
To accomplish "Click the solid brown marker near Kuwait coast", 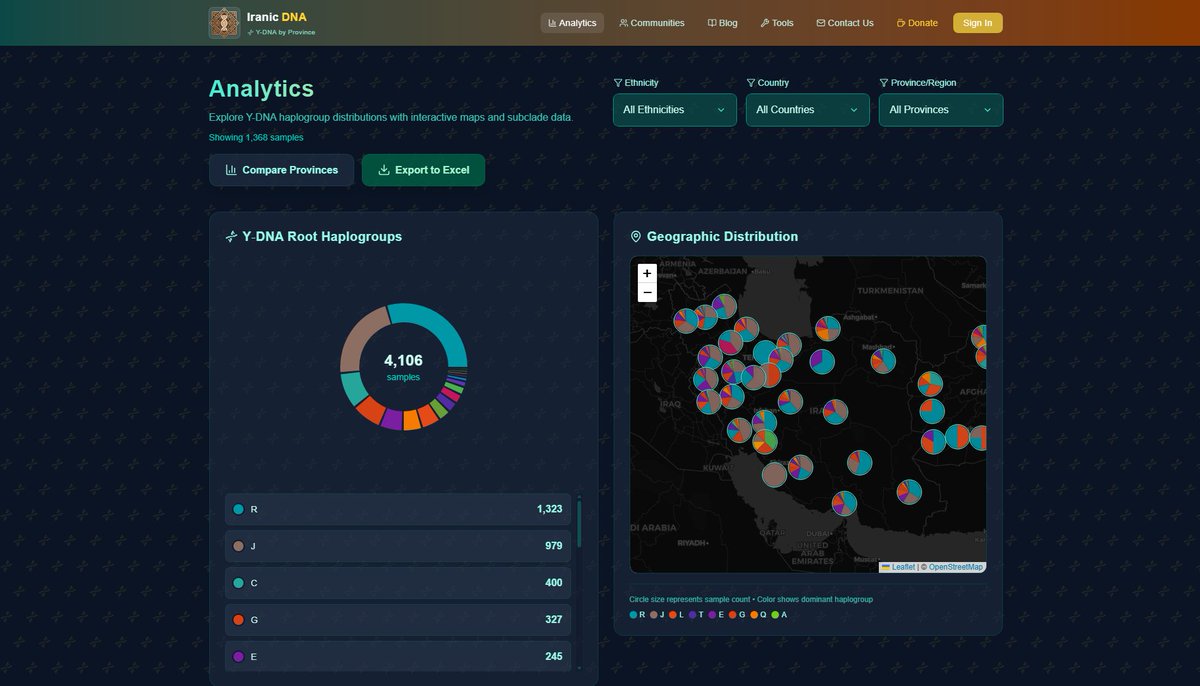I will tap(775, 475).
